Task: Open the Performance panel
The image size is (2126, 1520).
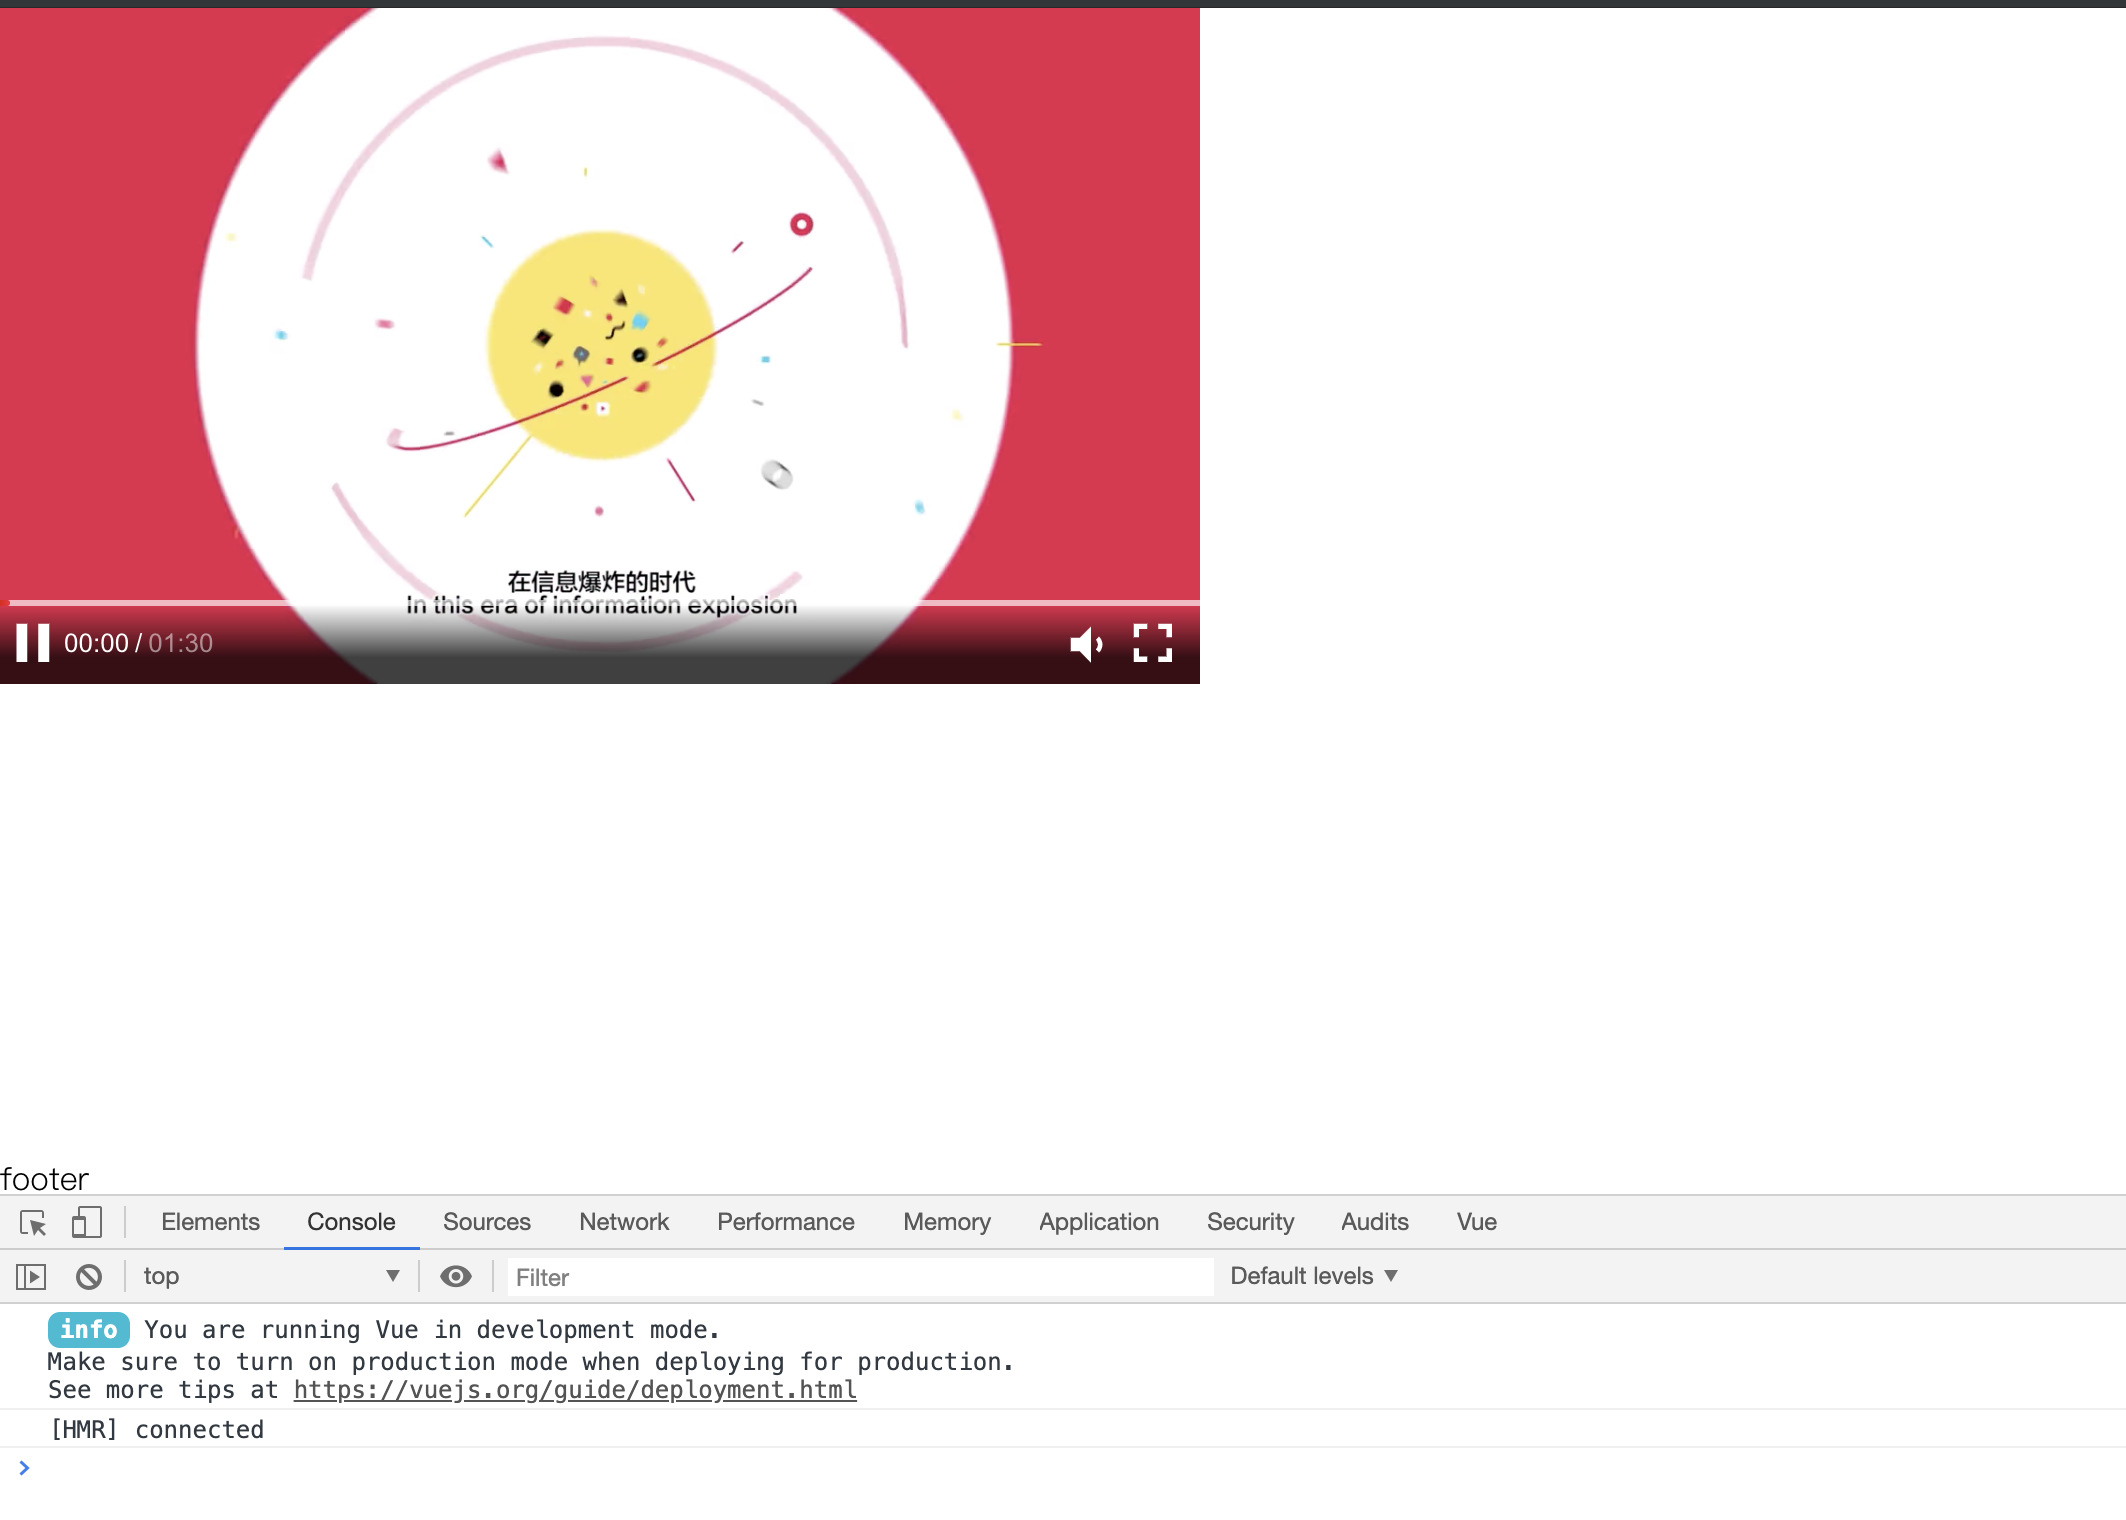Action: point(784,1222)
